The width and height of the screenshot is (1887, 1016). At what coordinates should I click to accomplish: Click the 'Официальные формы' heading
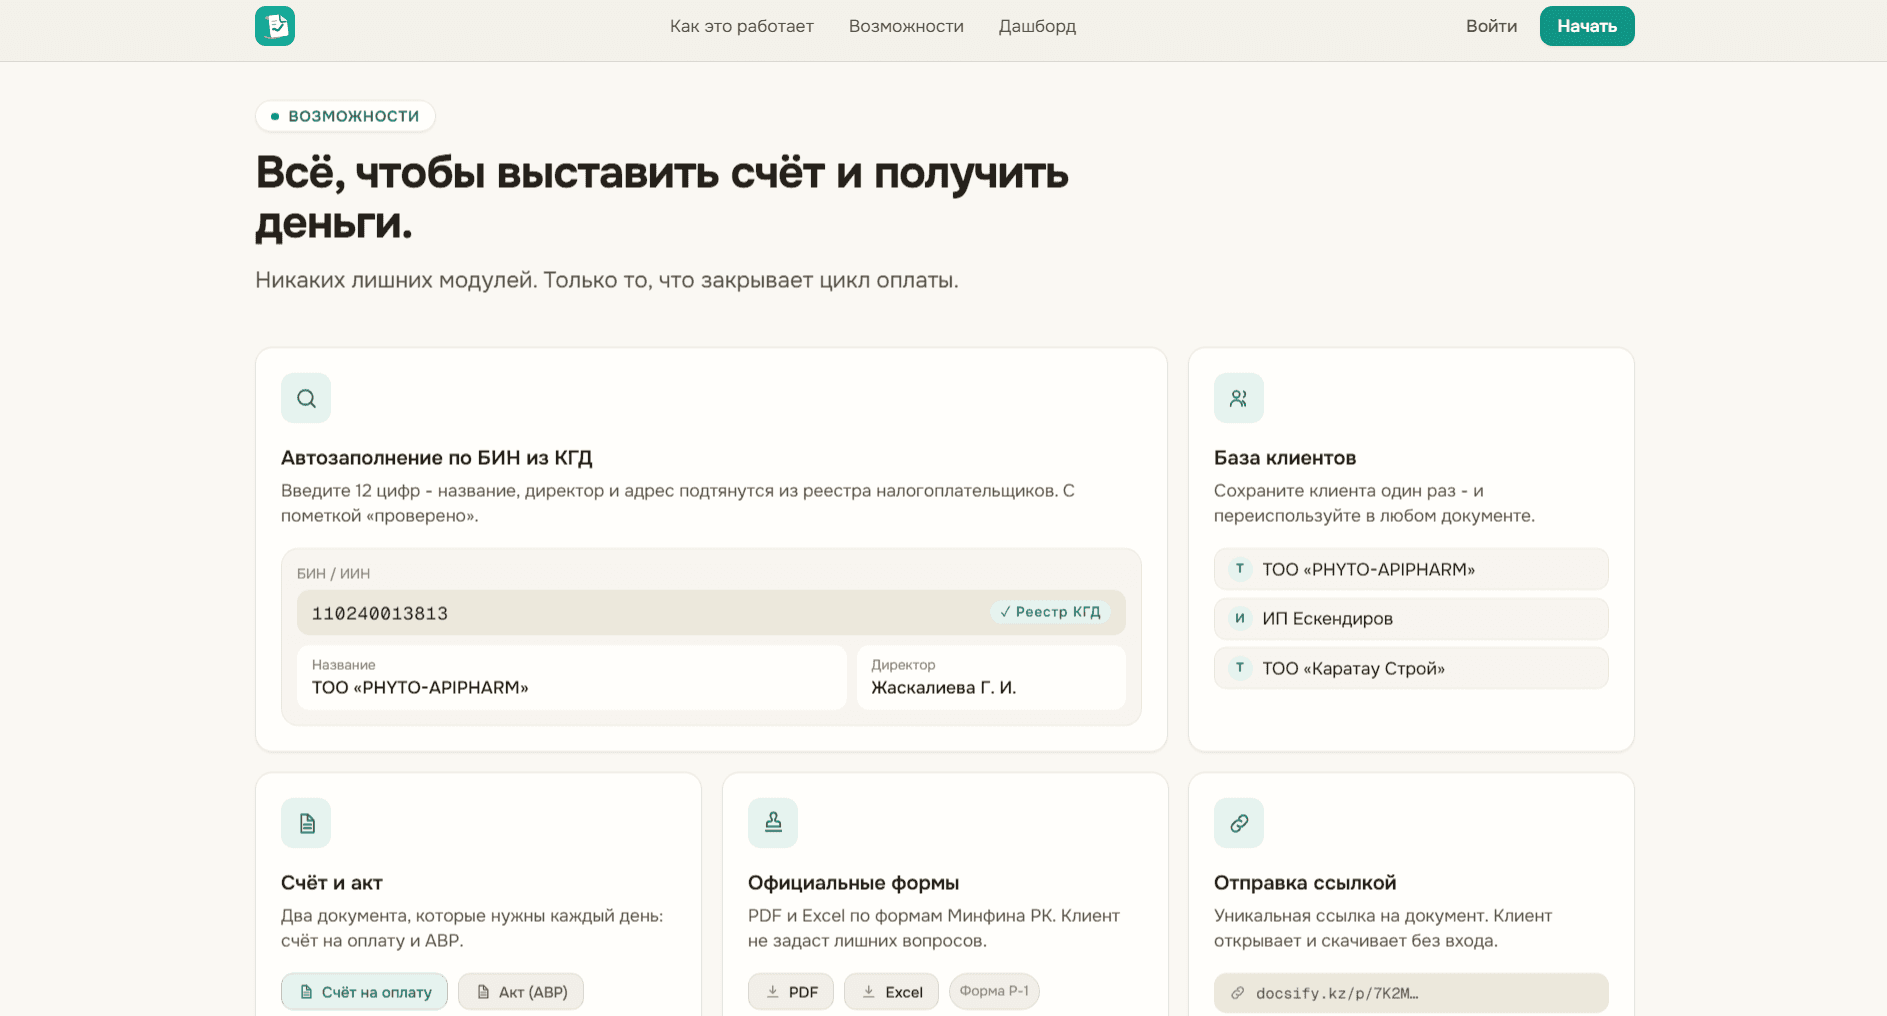(x=853, y=883)
